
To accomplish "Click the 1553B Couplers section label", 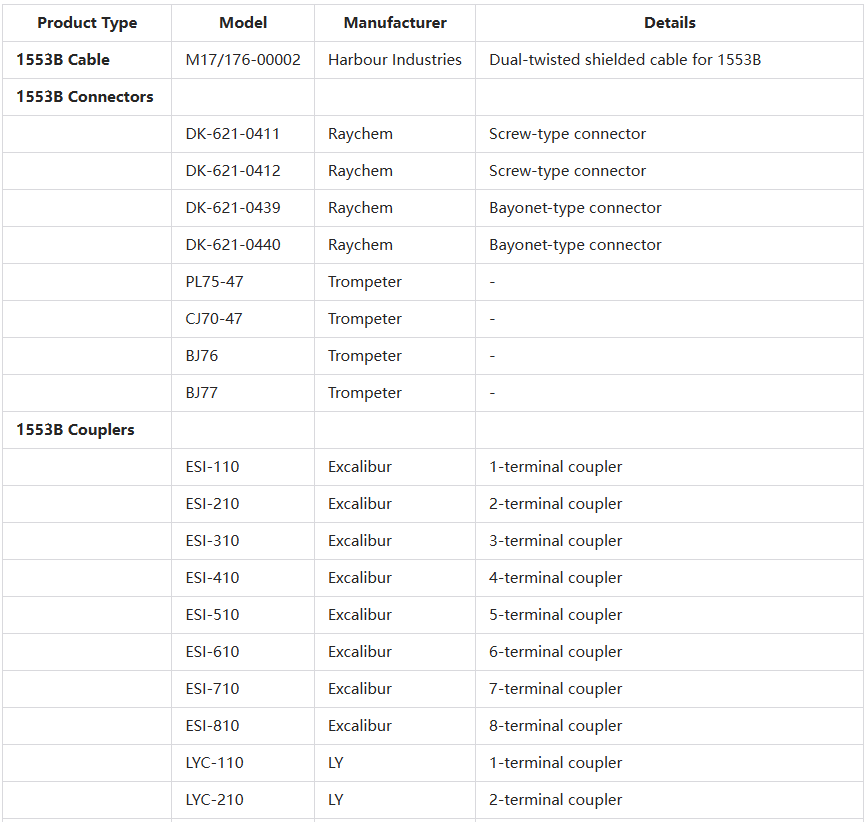I will [x=75, y=430].
